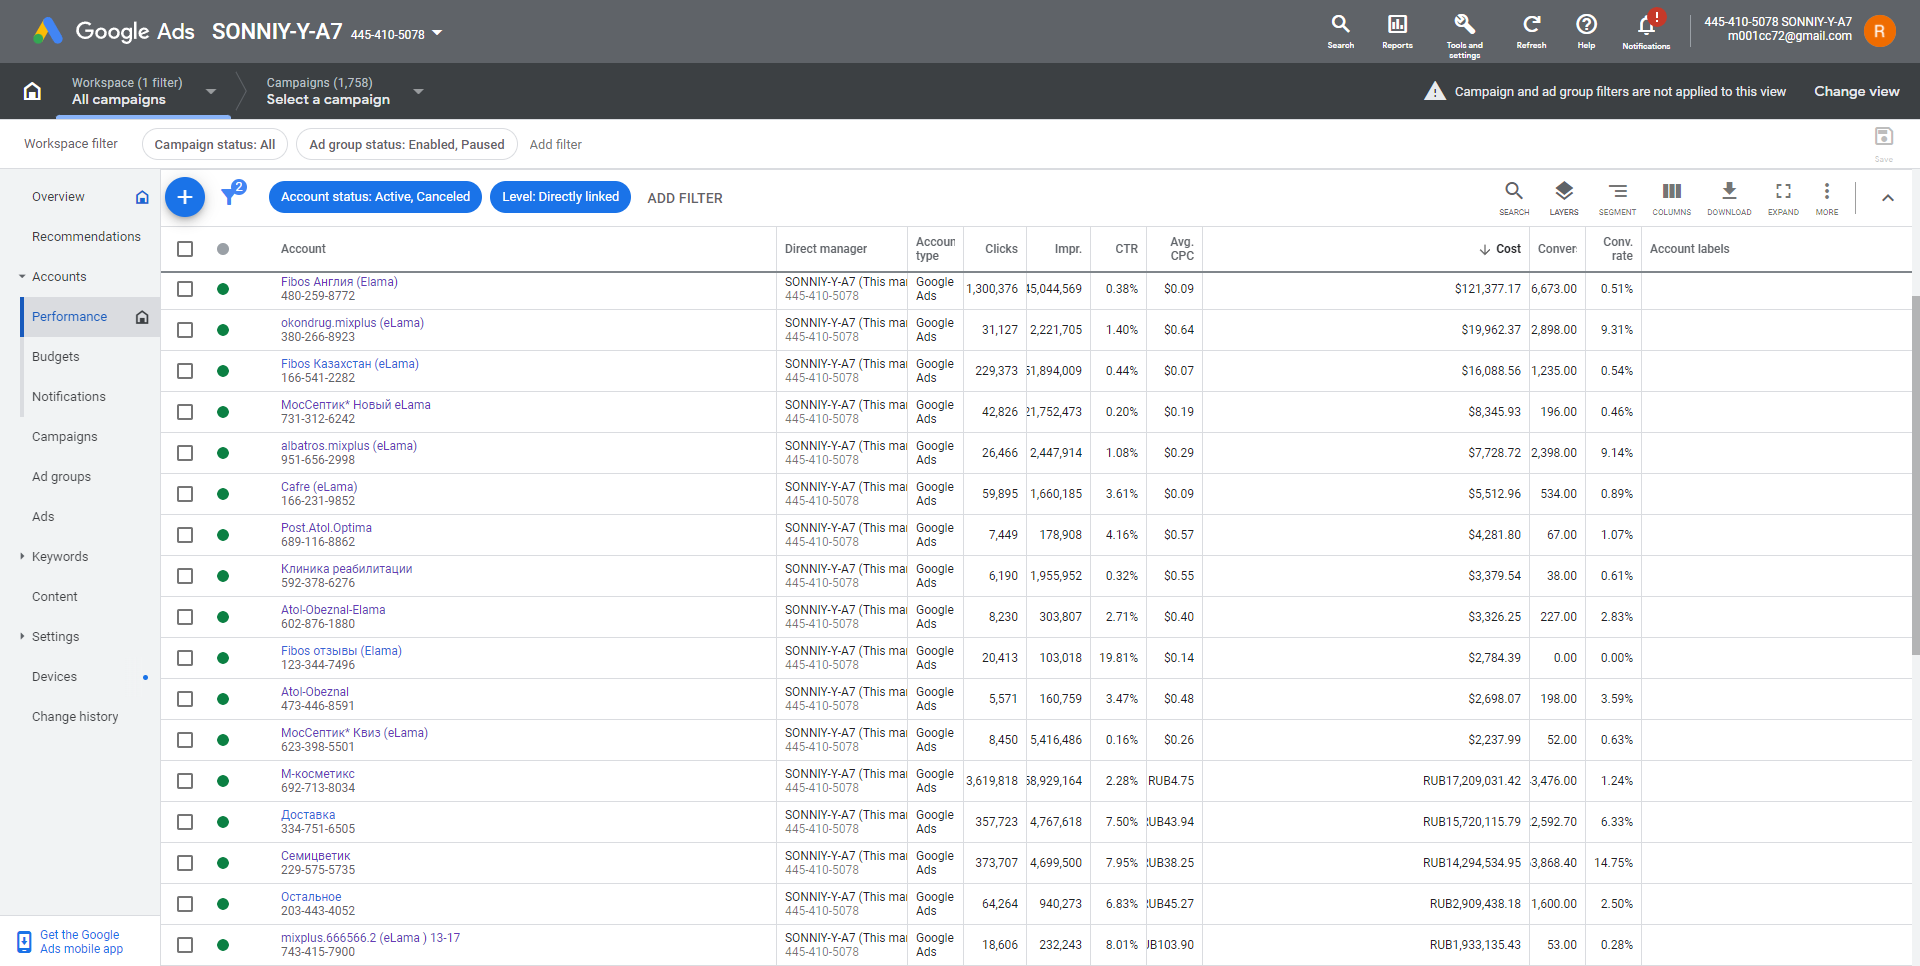Go to the home icon in navigation bar

point(32,91)
